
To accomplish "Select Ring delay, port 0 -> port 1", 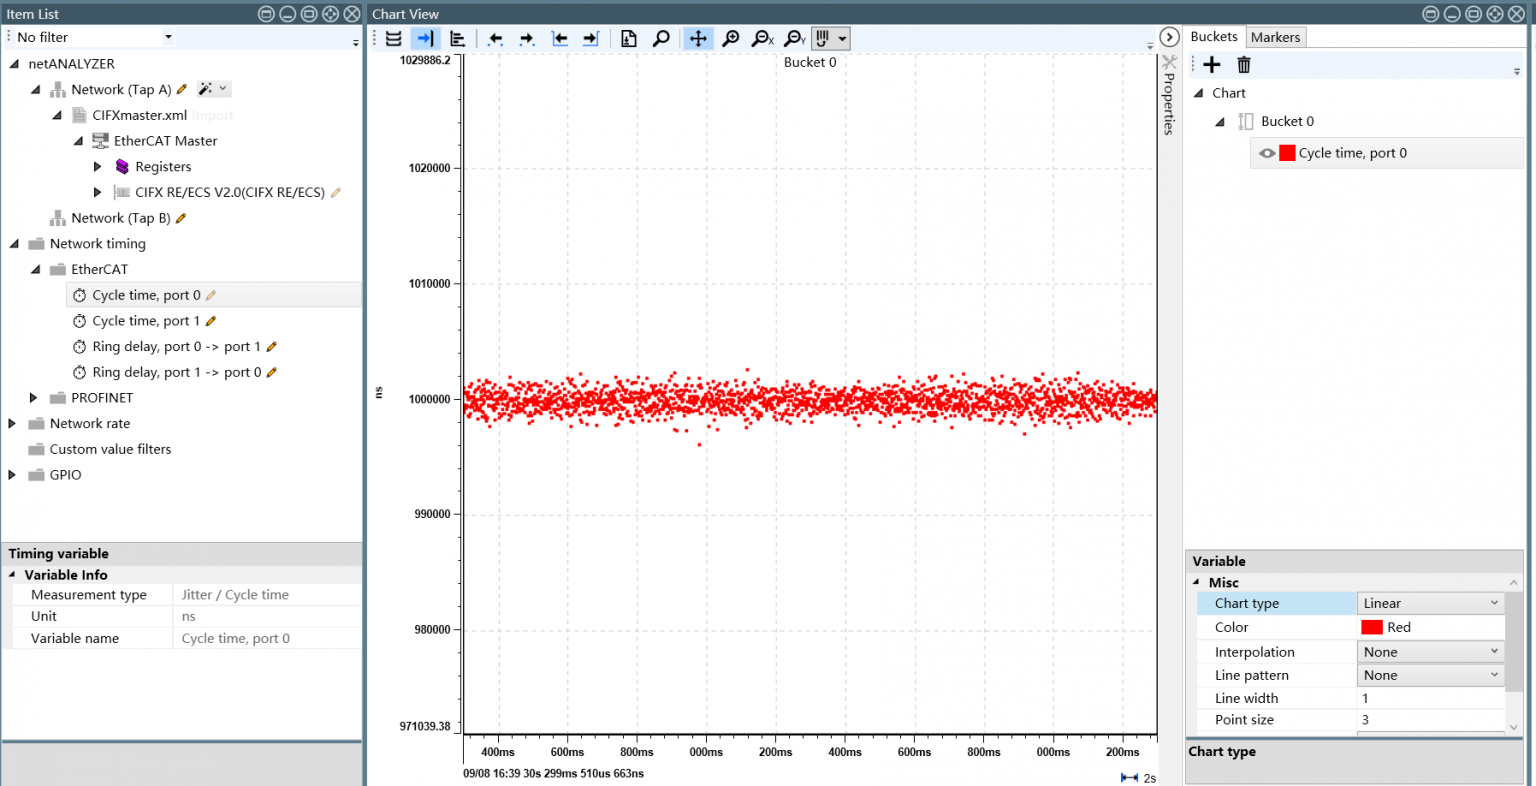I will [x=176, y=347].
